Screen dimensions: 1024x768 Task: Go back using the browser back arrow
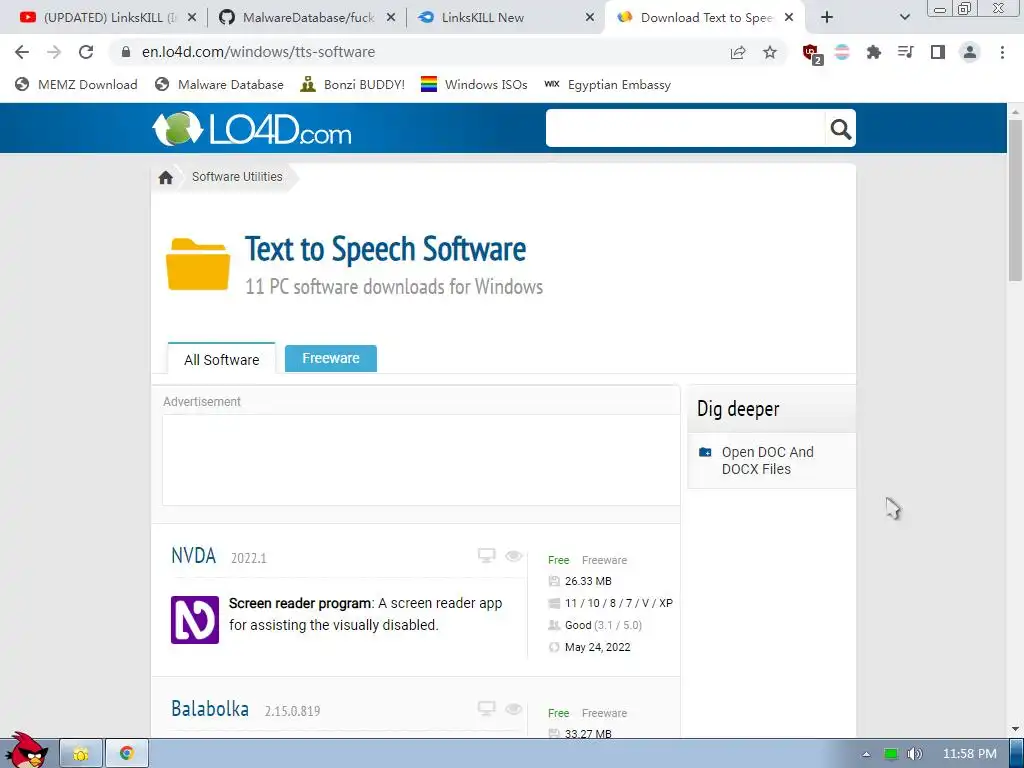pos(22,52)
